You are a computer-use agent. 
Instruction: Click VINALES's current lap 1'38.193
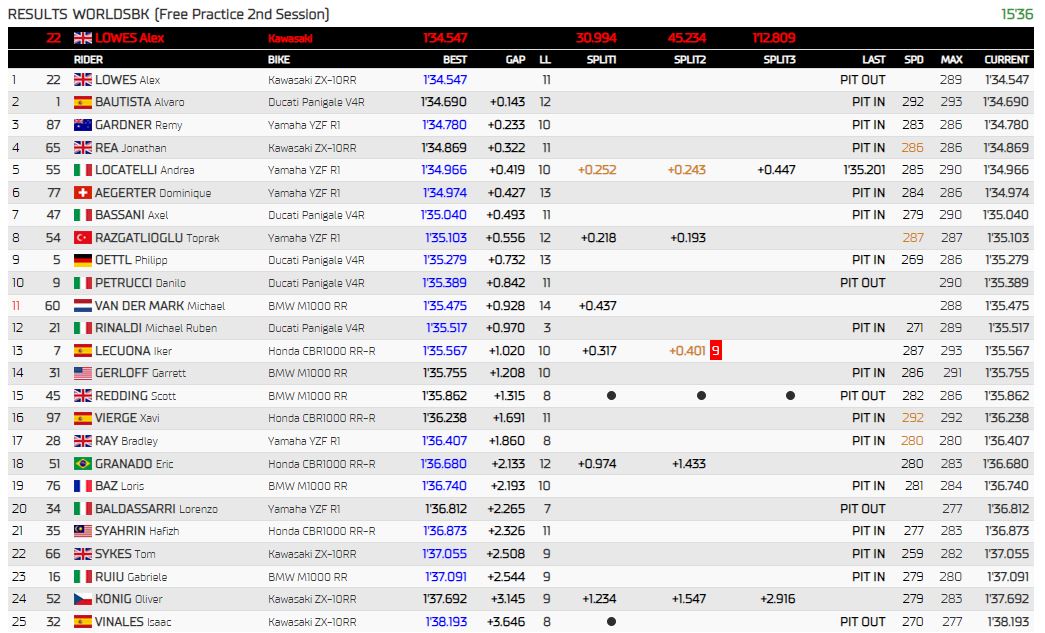[x=1008, y=622]
